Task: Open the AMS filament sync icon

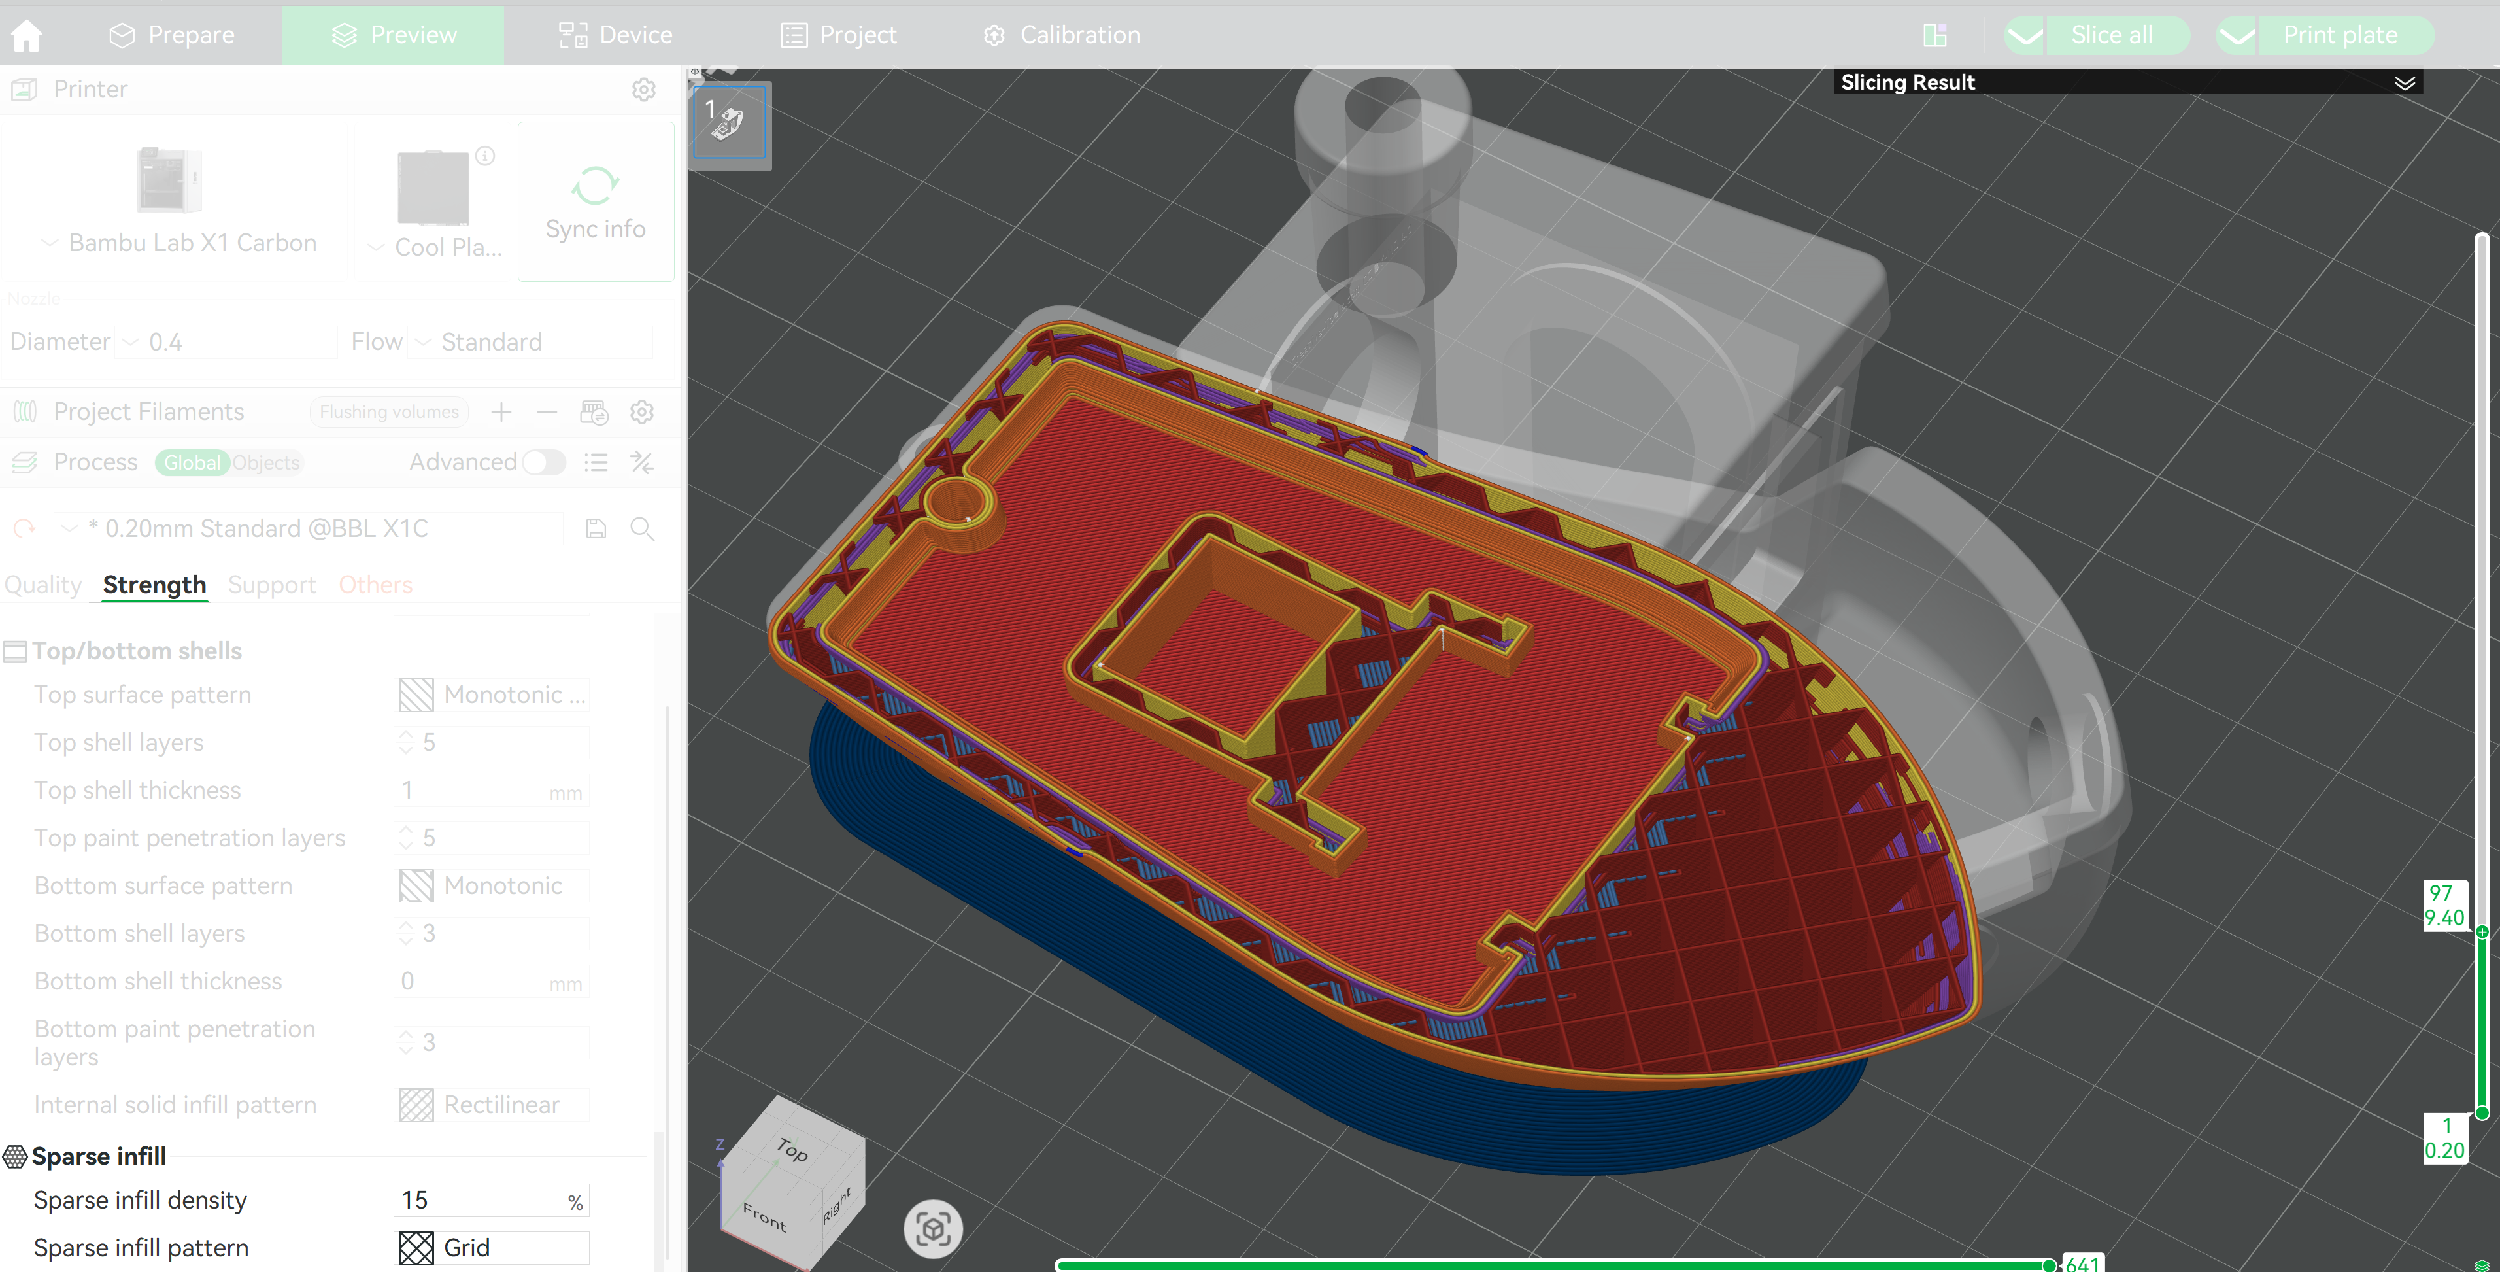Action: point(594,412)
